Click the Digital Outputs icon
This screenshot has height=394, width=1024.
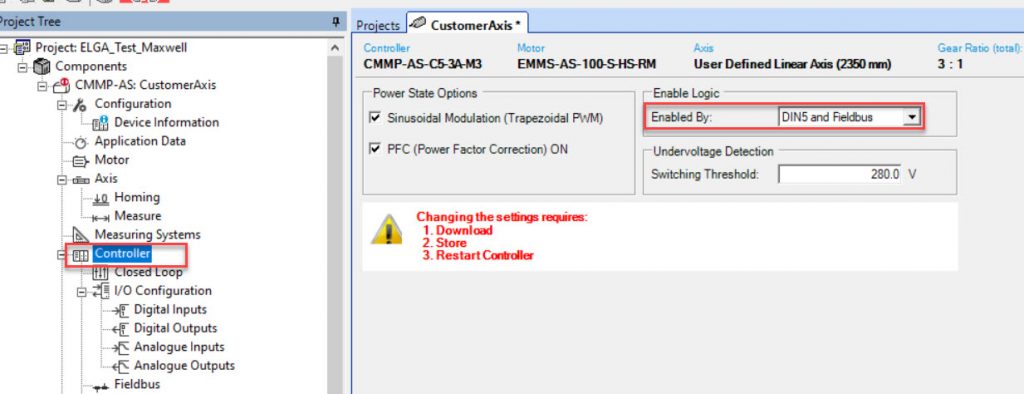pos(120,329)
